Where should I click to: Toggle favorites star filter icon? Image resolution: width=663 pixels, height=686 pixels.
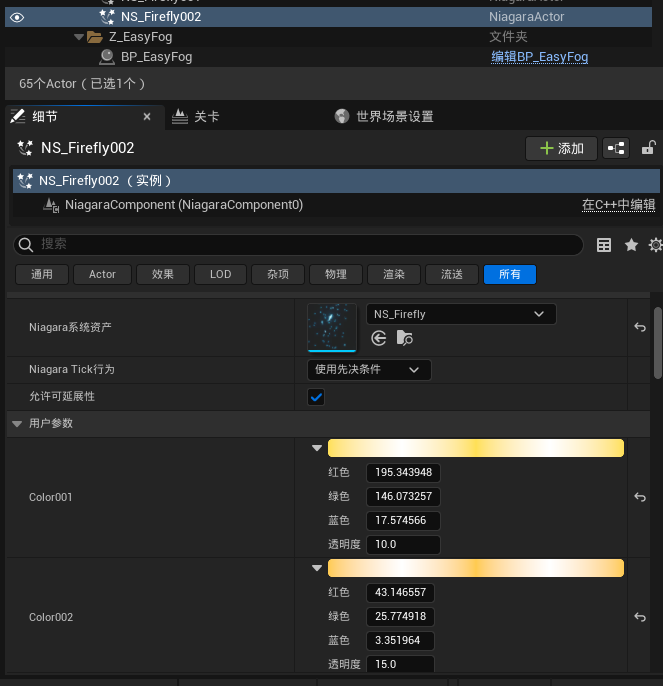631,245
